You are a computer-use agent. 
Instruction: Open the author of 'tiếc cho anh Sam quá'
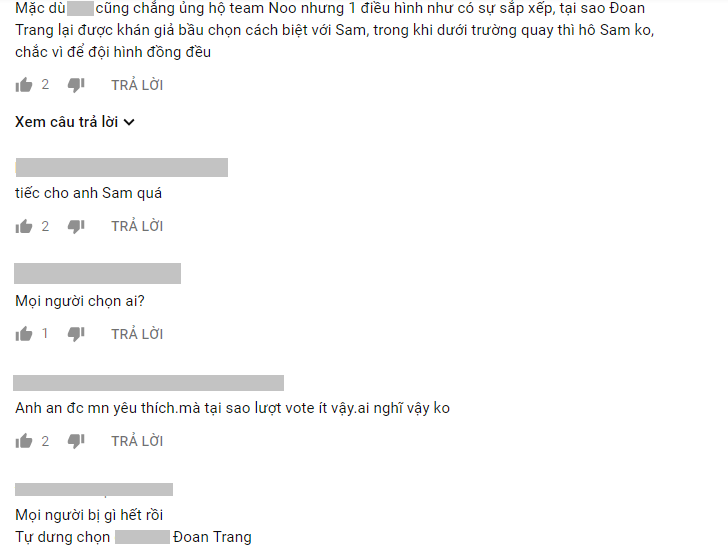tap(122, 168)
